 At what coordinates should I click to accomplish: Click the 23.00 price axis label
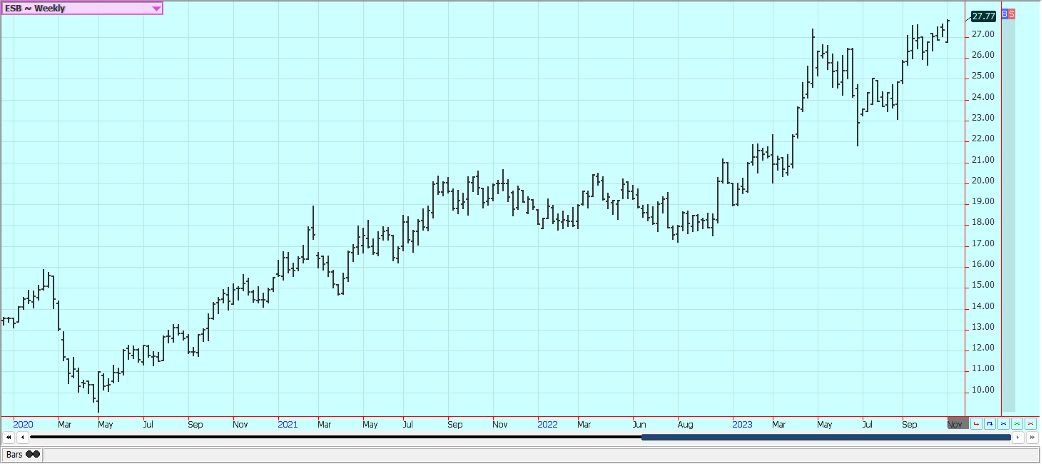tap(984, 118)
